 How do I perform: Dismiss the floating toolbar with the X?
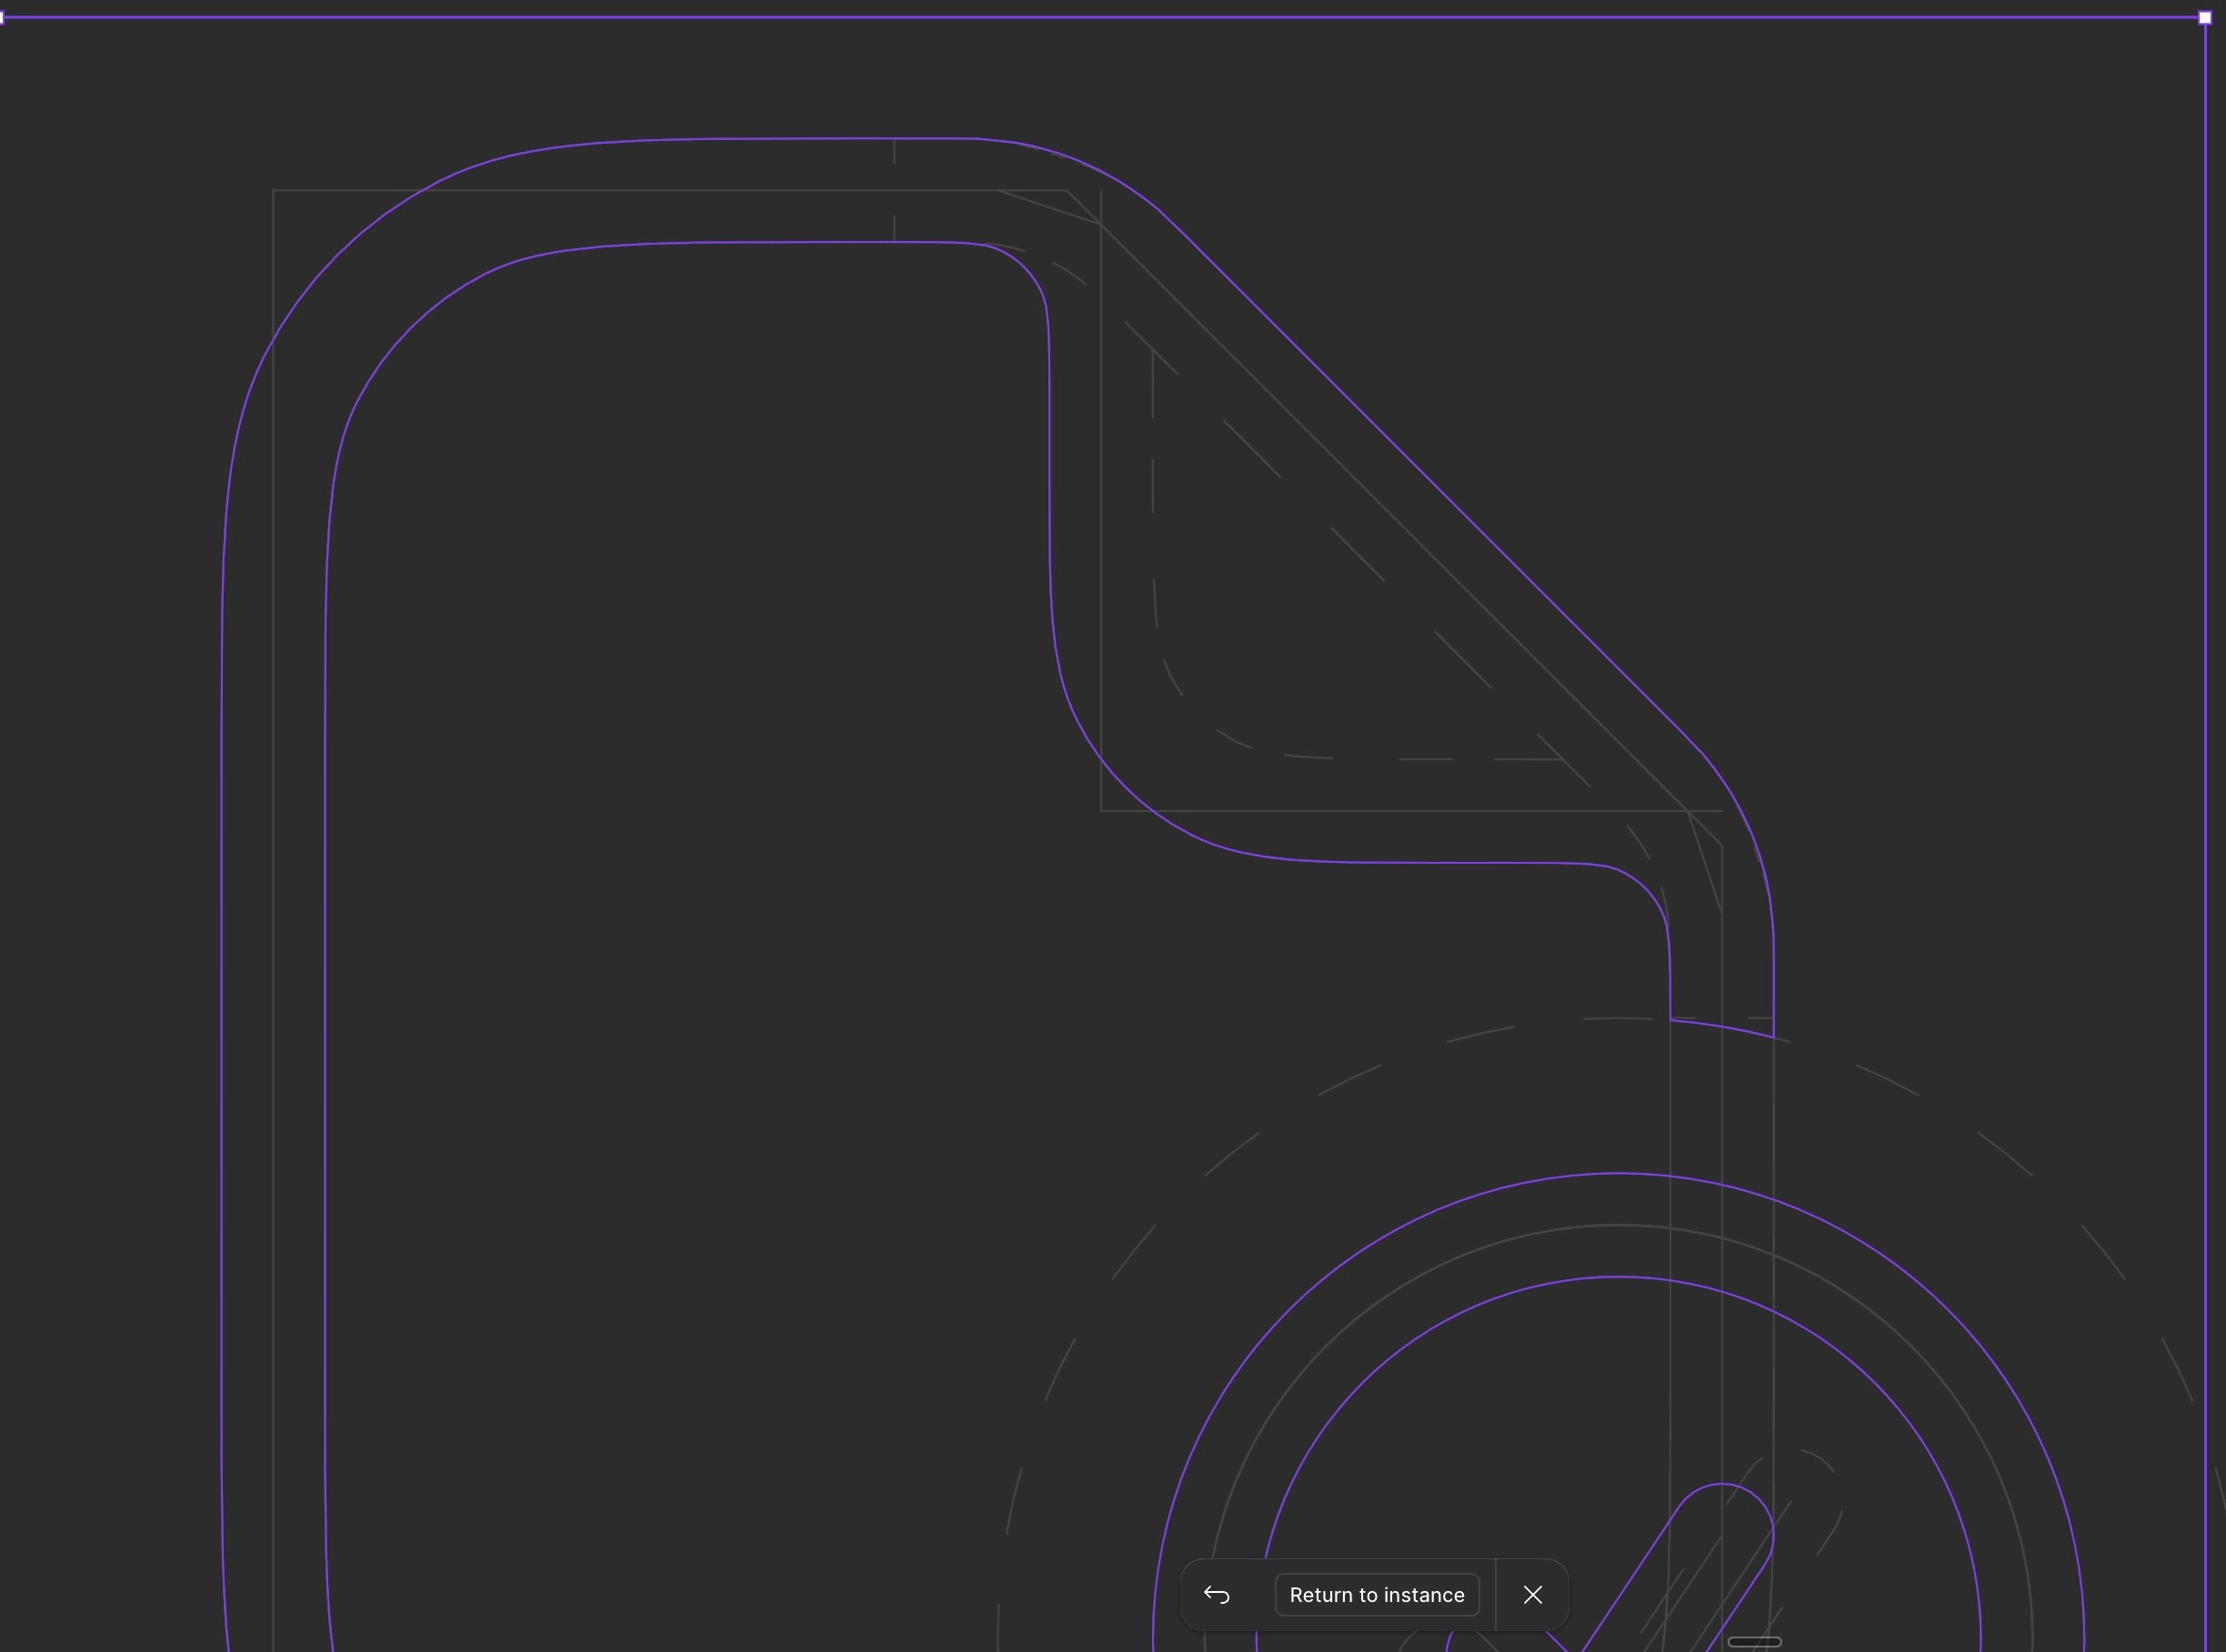coord(1532,1595)
